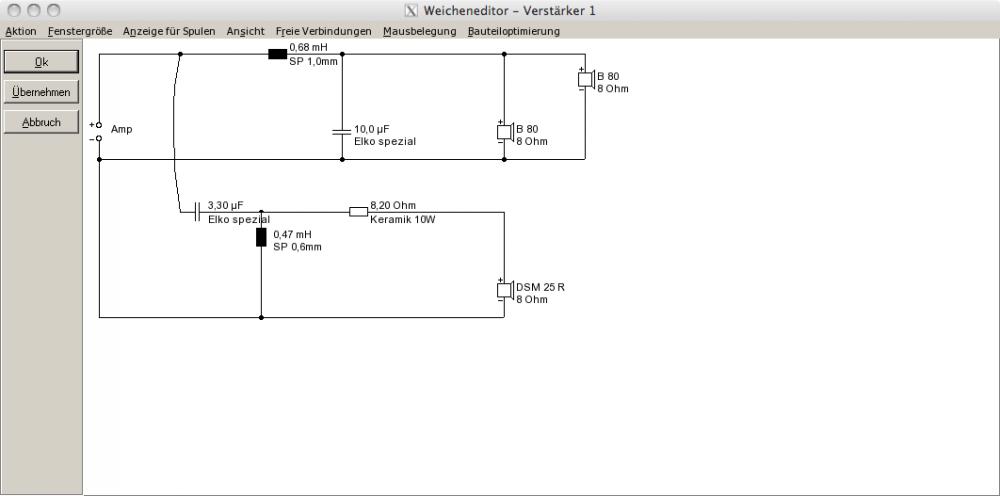Viewport: 1000px width, 496px height.
Task: Click the Übernehmen button
Action: pos(41,92)
